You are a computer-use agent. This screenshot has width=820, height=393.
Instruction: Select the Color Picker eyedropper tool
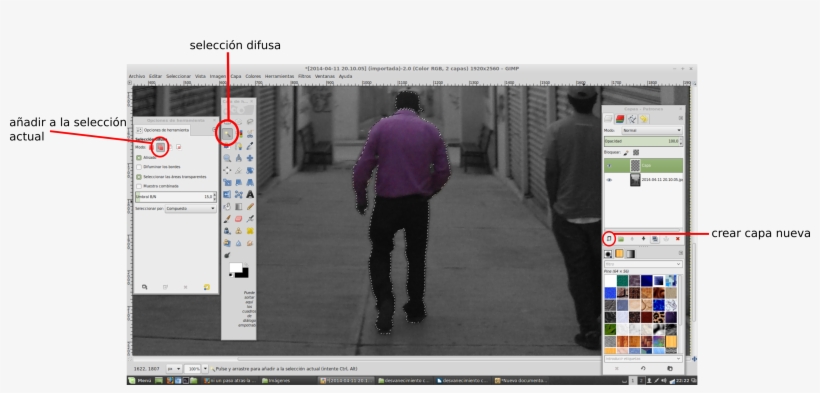(x=250, y=146)
